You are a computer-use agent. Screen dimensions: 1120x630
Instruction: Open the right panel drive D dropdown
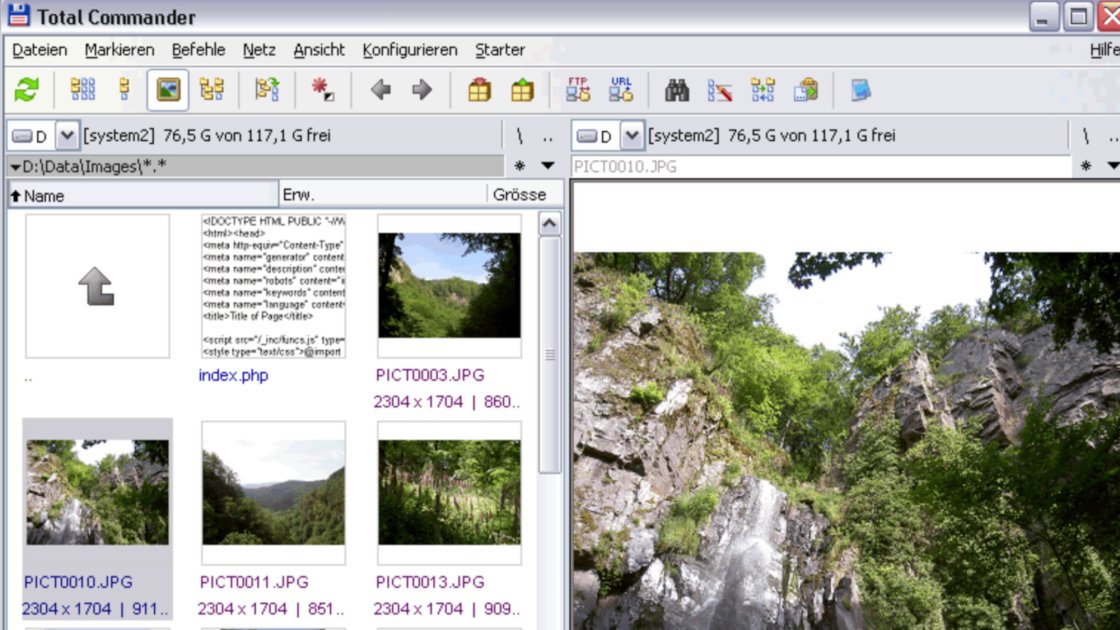click(x=632, y=136)
